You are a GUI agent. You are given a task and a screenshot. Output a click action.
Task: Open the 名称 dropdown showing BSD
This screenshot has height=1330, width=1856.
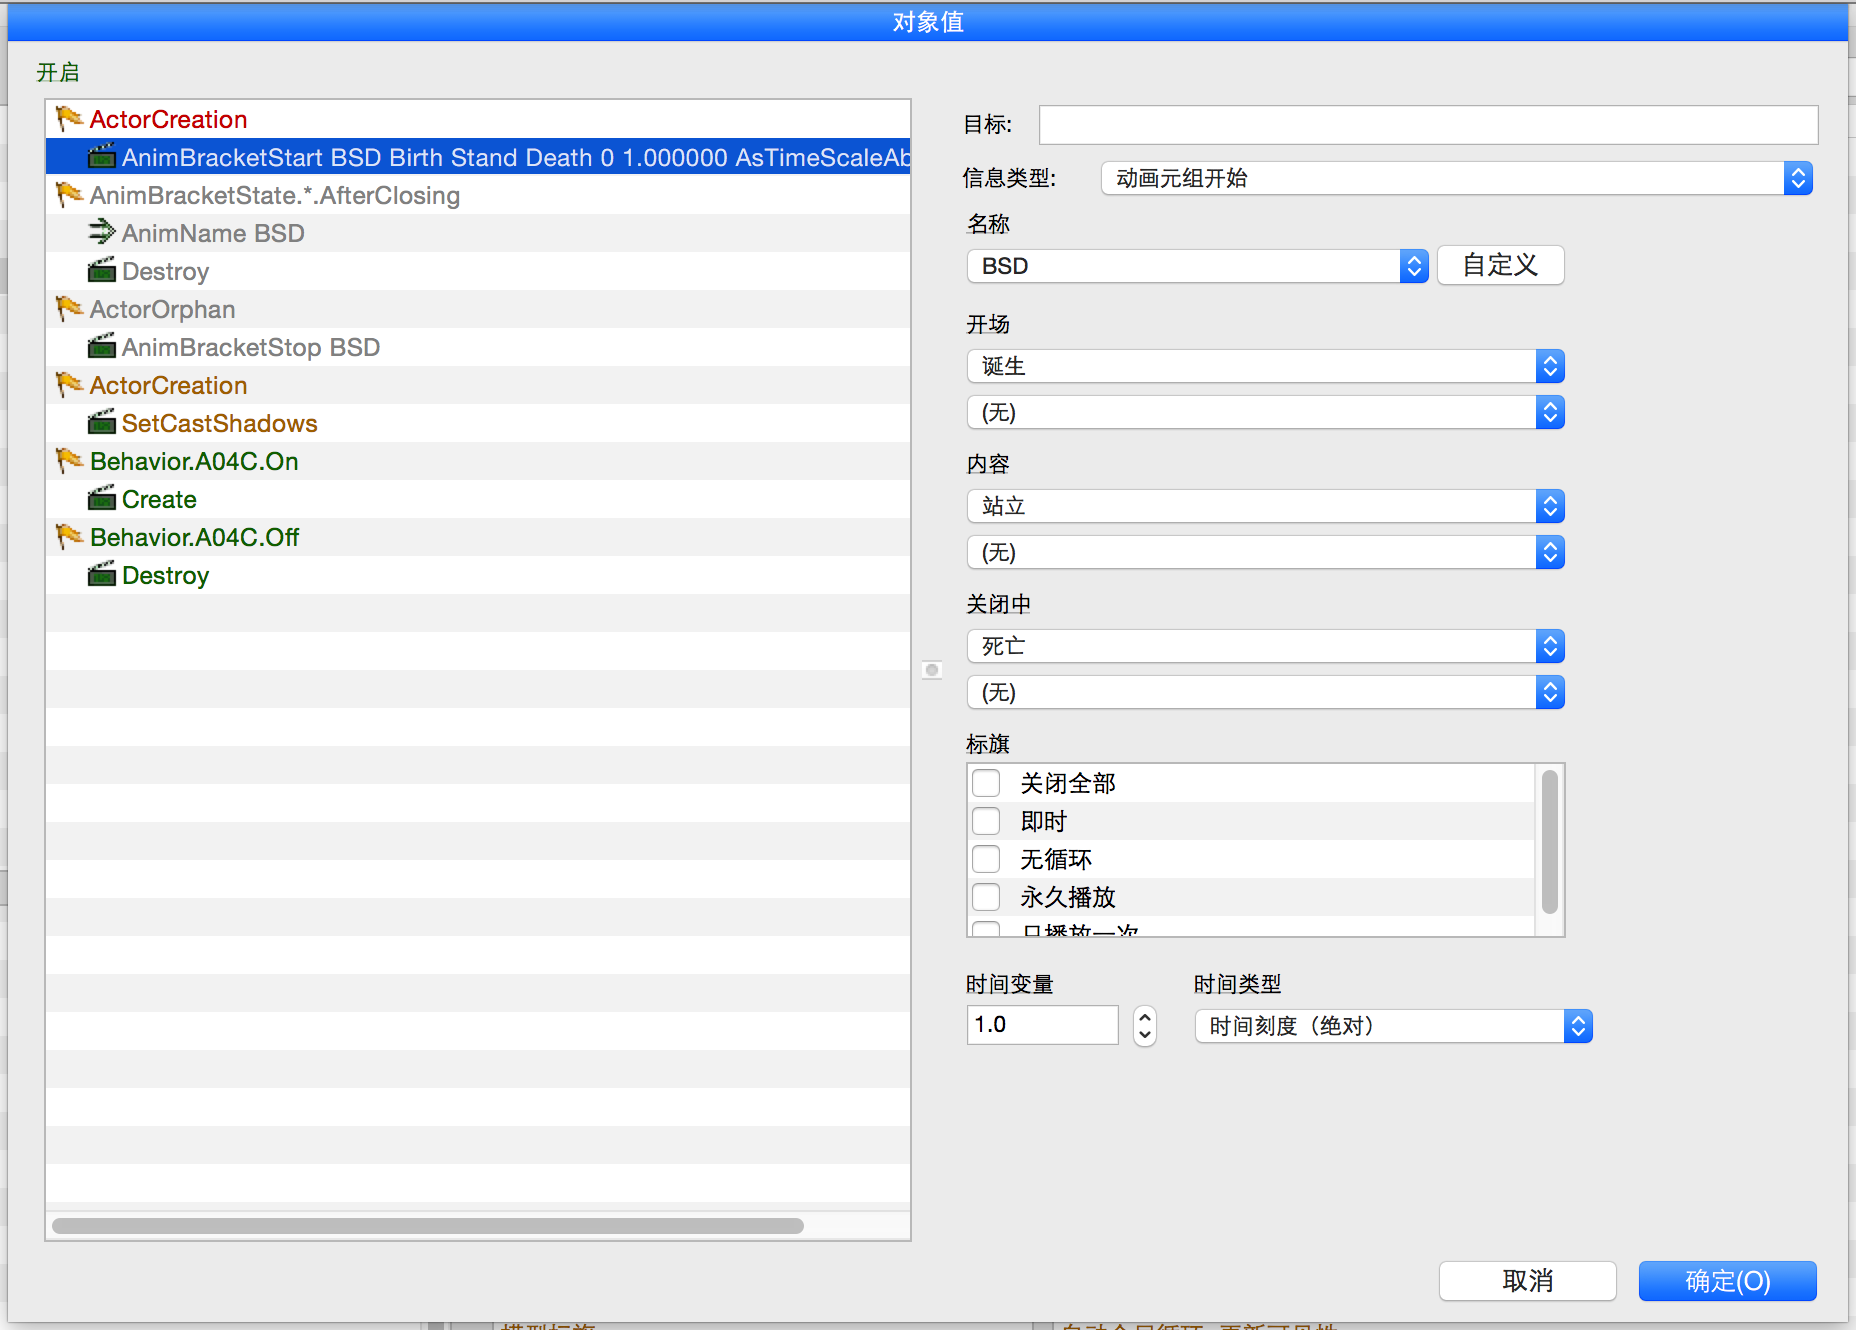point(1198,267)
